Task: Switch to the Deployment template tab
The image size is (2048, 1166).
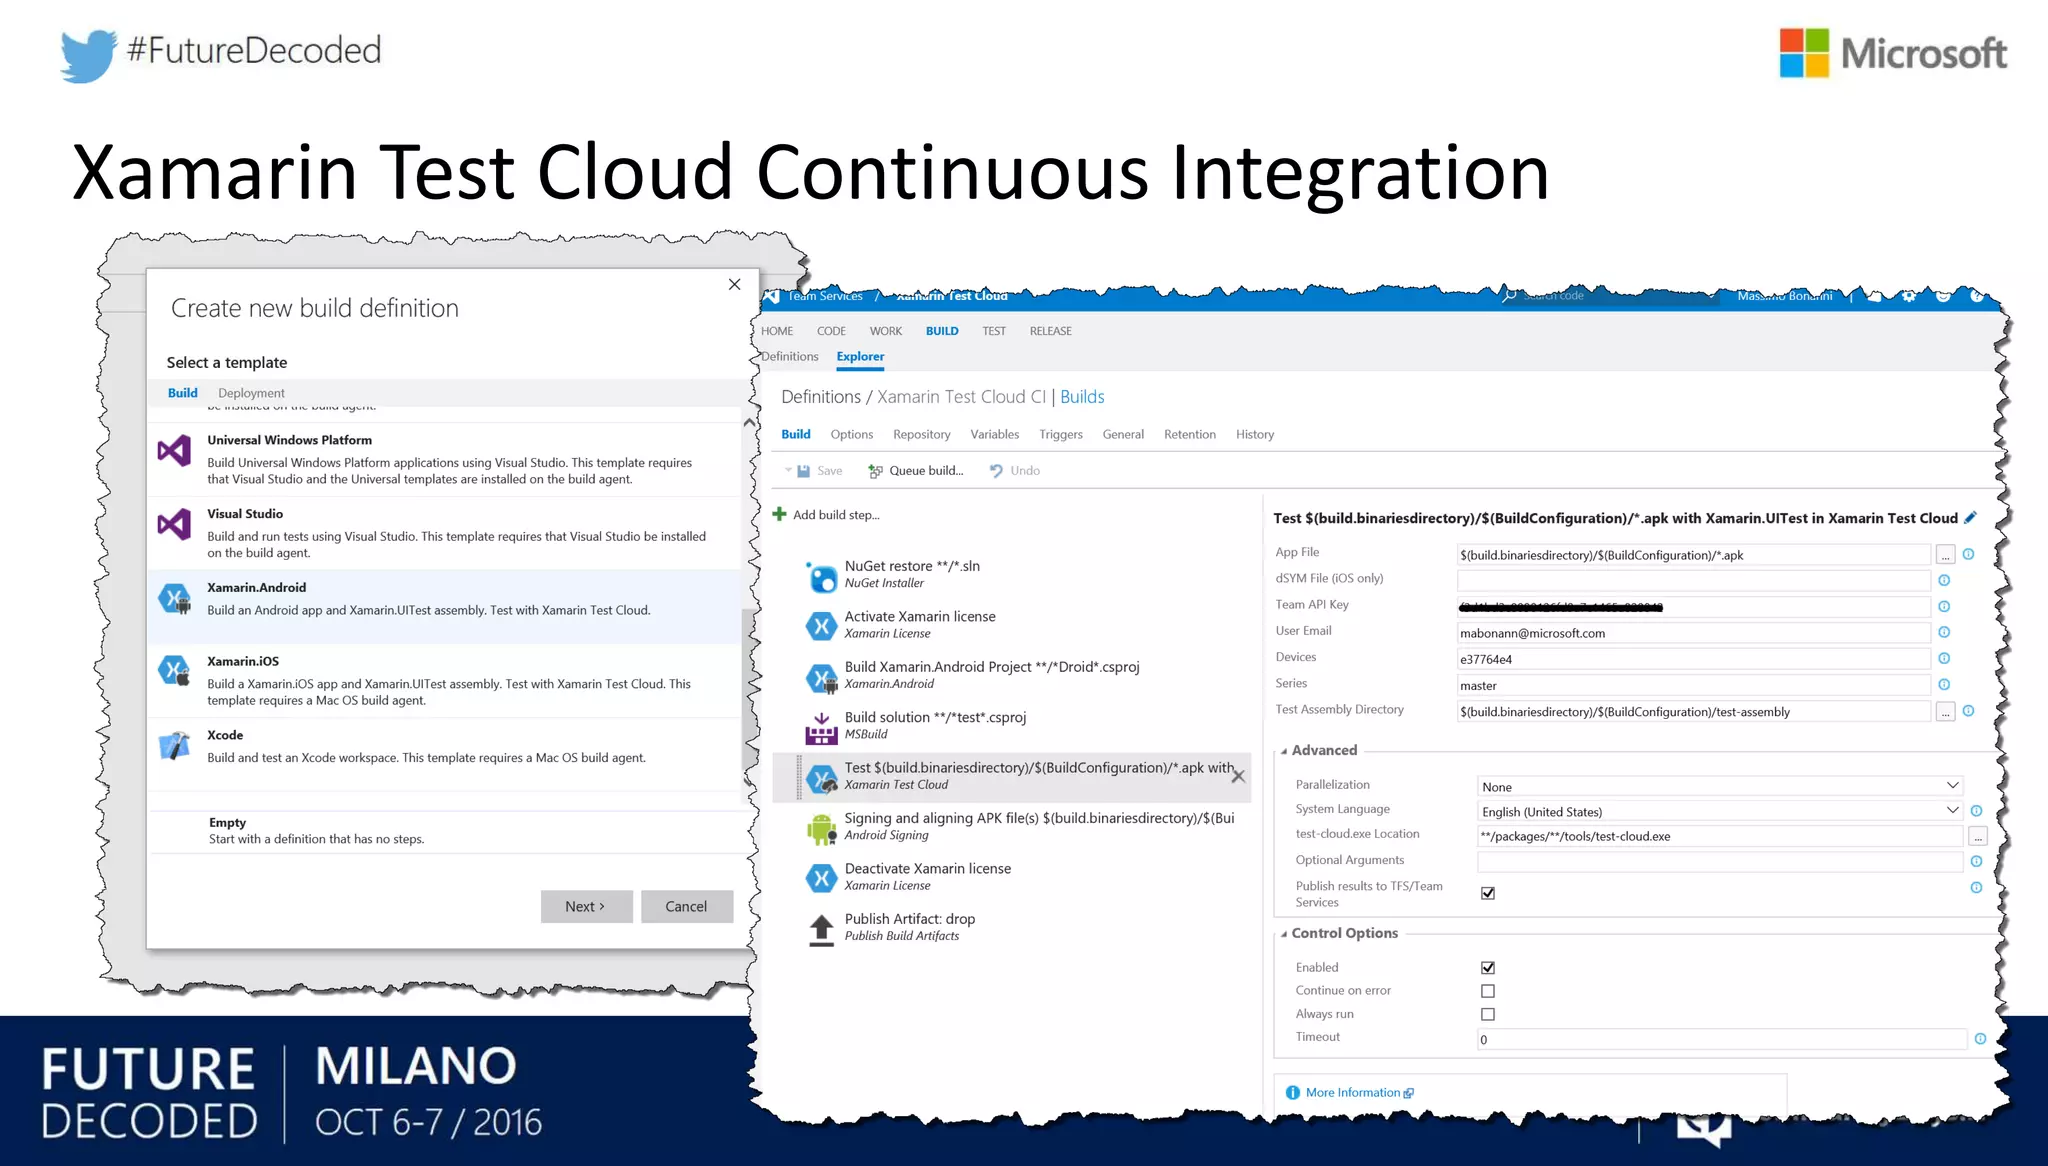Action: click(x=251, y=393)
